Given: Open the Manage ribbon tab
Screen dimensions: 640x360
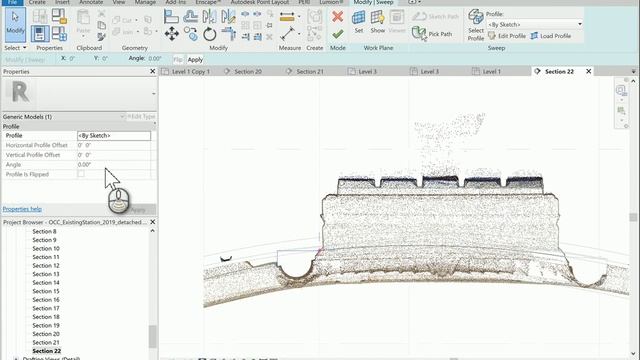Looking at the screenshot, I should 145,2.
